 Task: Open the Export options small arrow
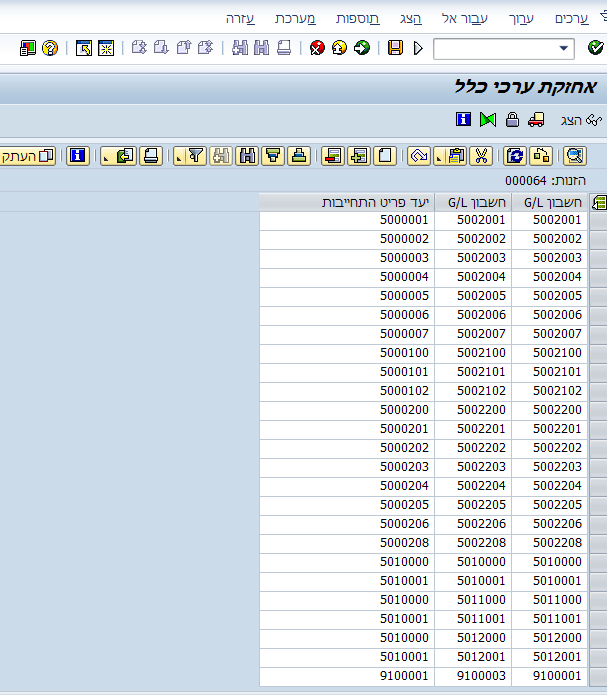tap(106, 158)
